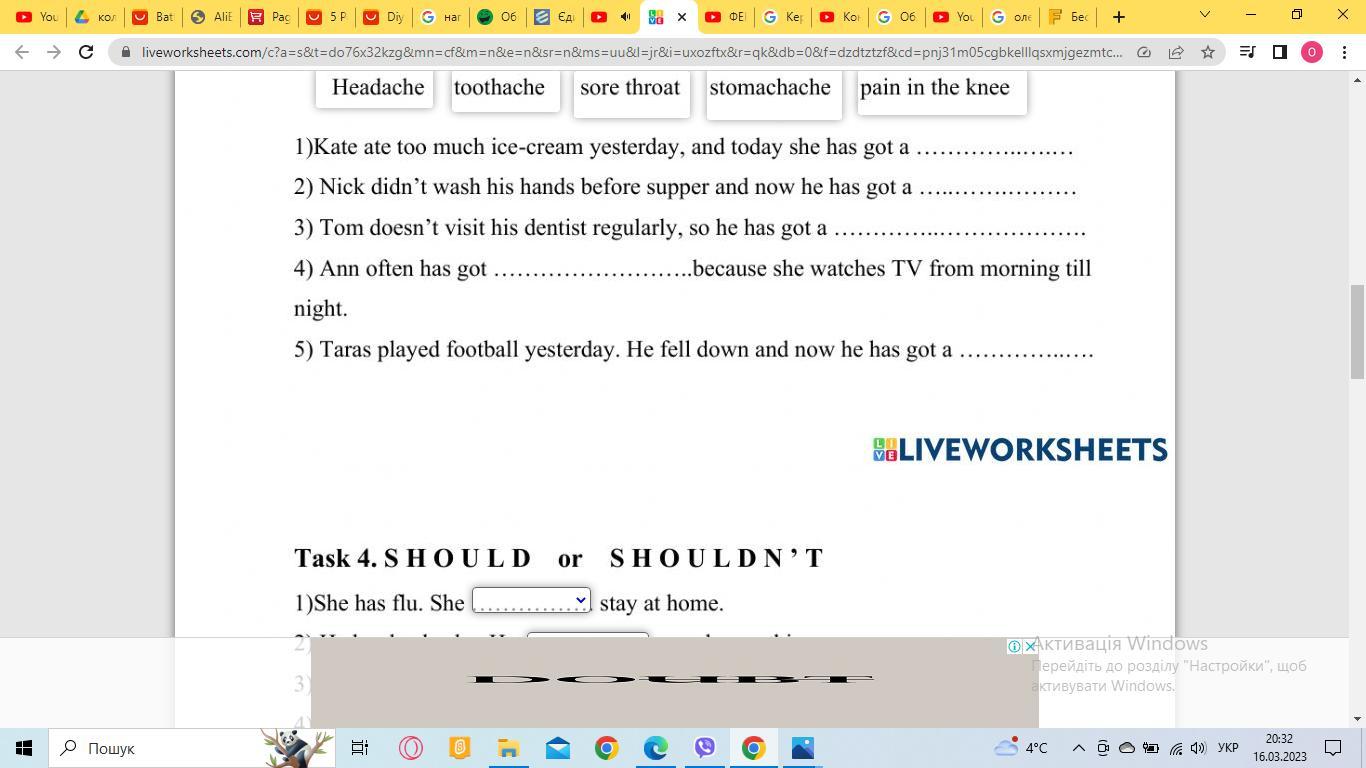Viewport: 1366px width, 768px height.
Task: Open Chrome's three-dot menu
Action: [x=1344, y=52]
